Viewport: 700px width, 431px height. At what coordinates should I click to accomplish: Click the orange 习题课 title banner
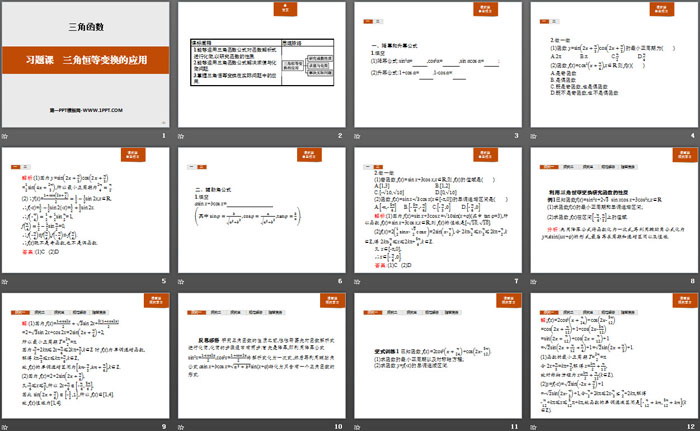pos(86,58)
